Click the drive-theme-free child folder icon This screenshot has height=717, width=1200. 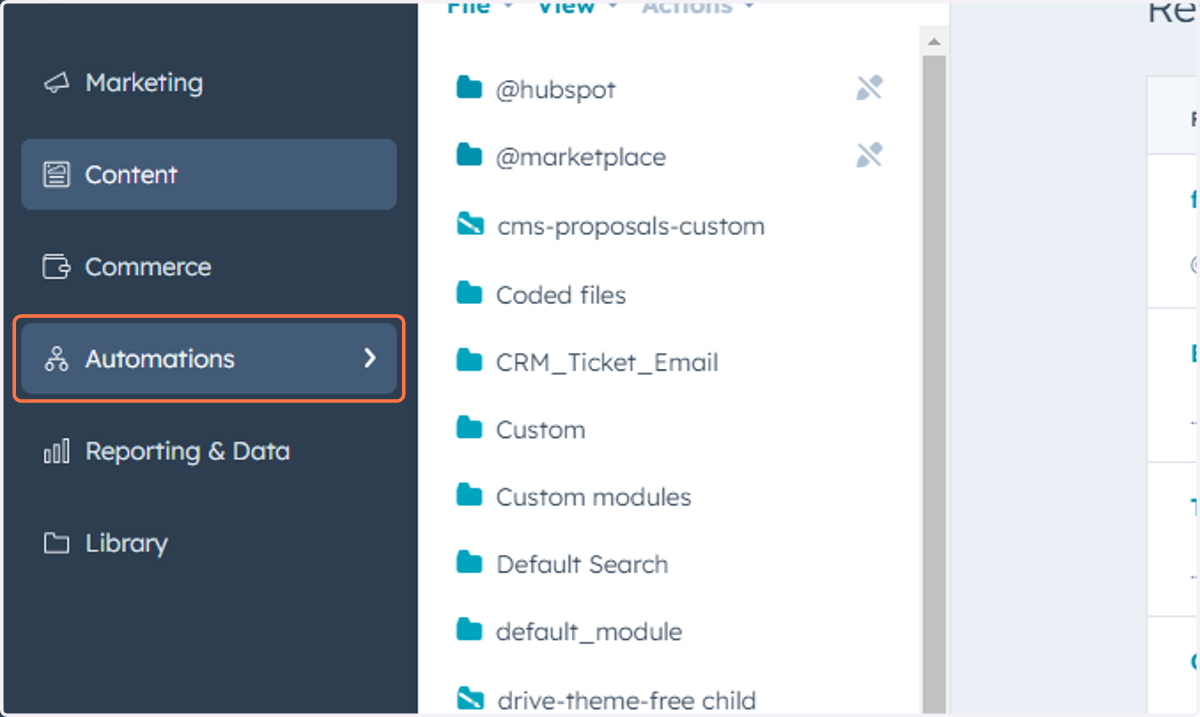click(470, 698)
